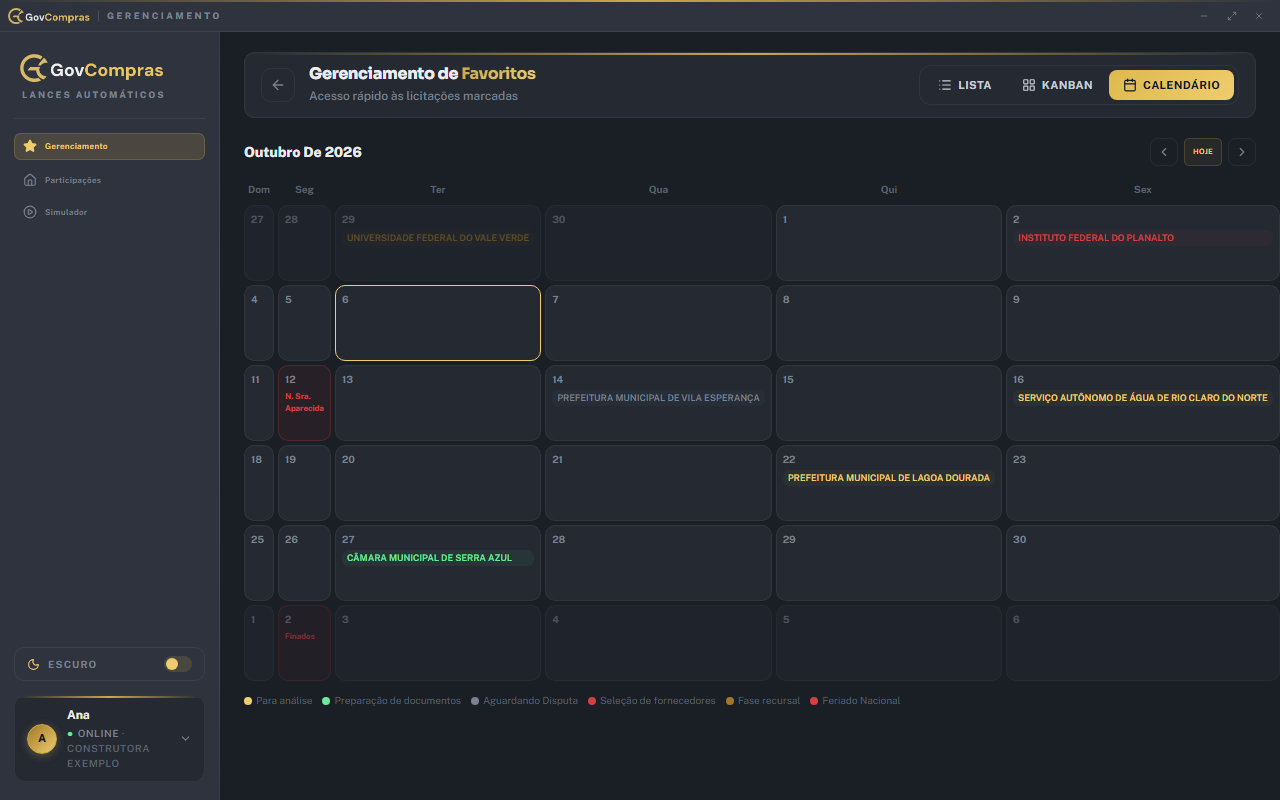Open Prefeitura Municipal de Vila Esperança event
Screen dimensions: 1280x800
click(658, 398)
